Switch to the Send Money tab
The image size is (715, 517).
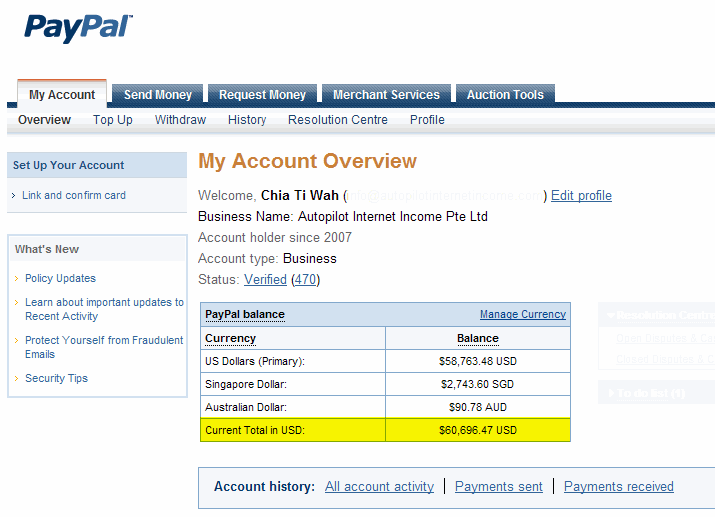[x=158, y=94]
